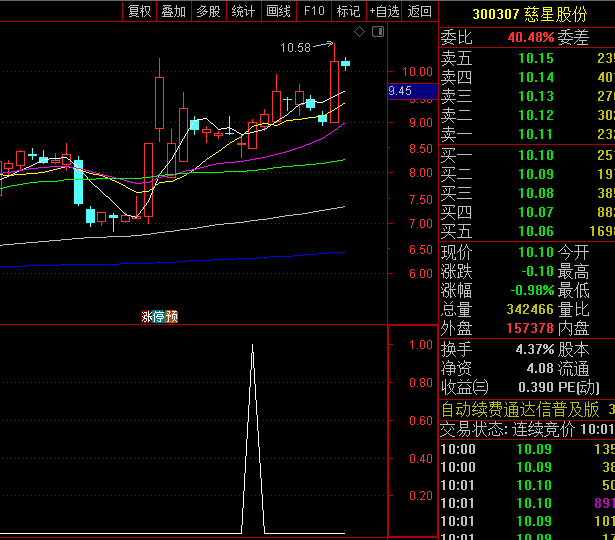Click the 1.00 indicator axis label

click(421, 345)
